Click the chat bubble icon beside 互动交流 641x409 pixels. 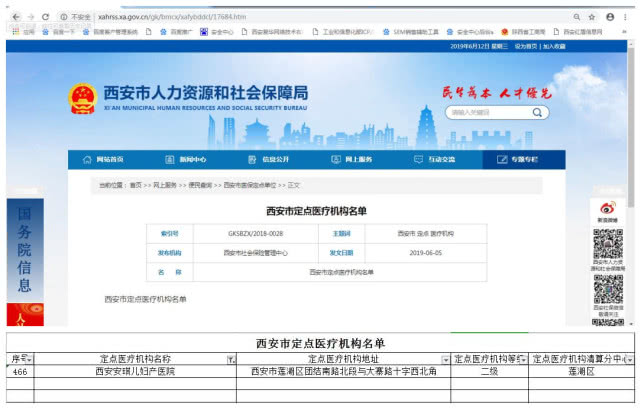tap(418, 160)
